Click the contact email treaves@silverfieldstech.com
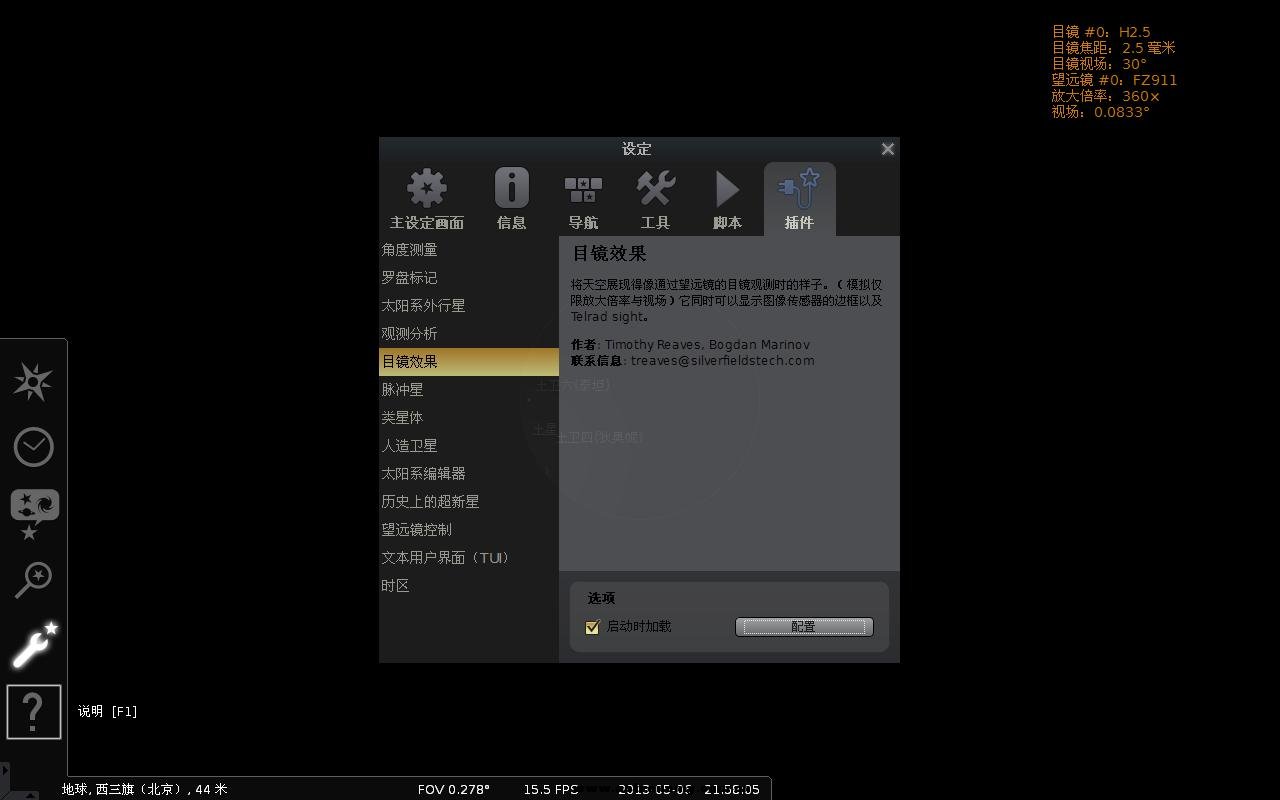Screen dimensions: 1280x800 pyautogui.click(x=722, y=361)
